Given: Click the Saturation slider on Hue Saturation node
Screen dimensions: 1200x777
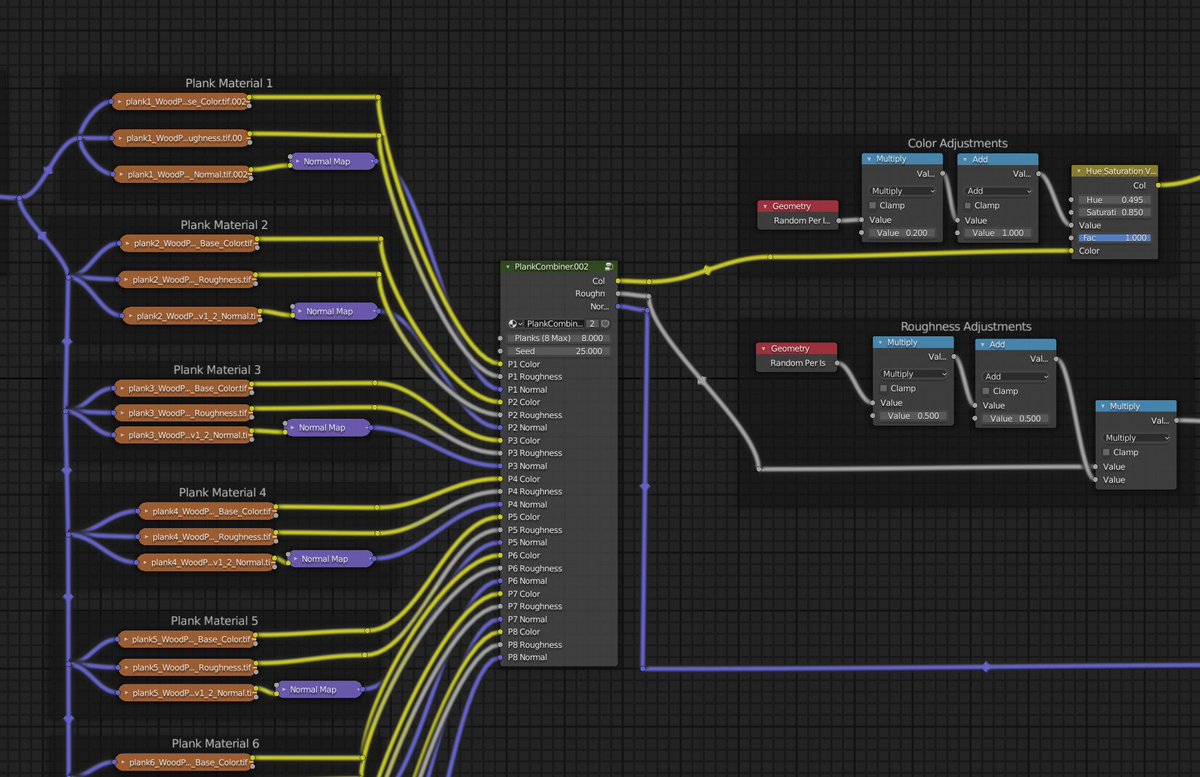Looking at the screenshot, I should point(1114,212).
